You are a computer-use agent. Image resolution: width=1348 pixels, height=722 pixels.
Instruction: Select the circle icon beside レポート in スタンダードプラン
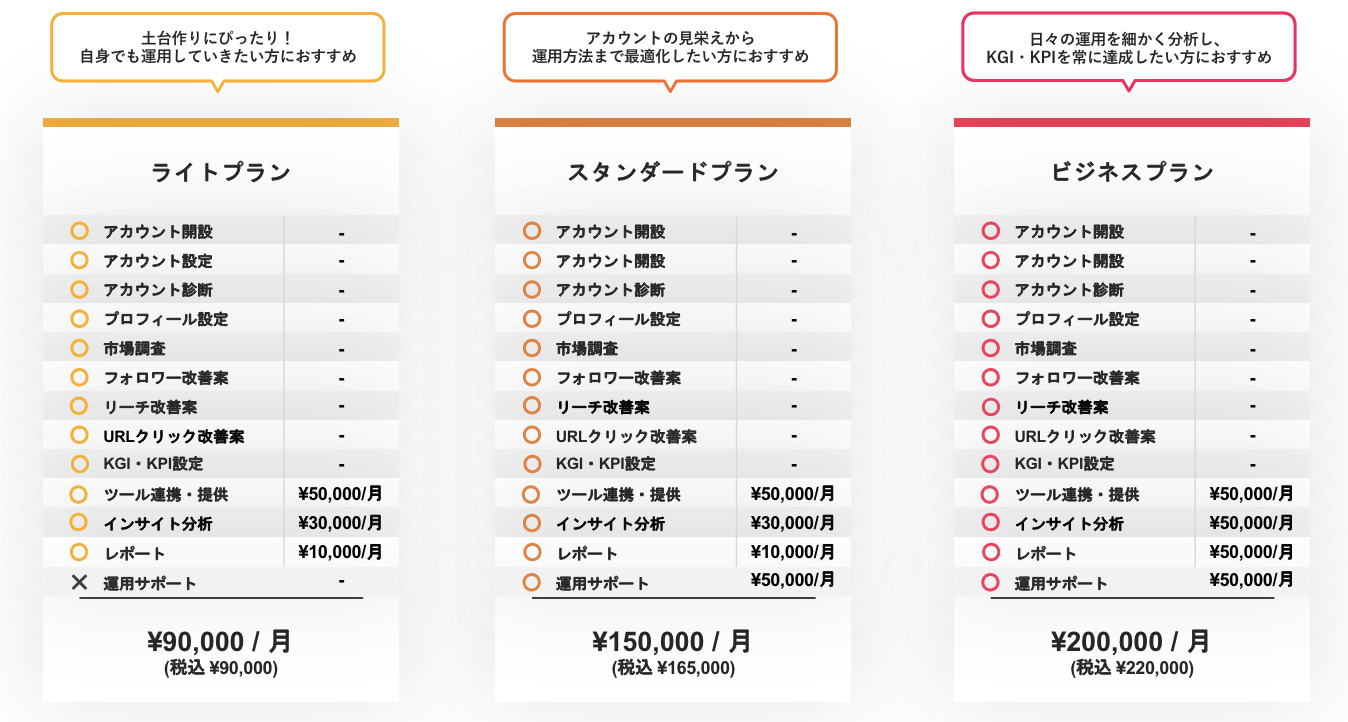(x=533, y=552)
